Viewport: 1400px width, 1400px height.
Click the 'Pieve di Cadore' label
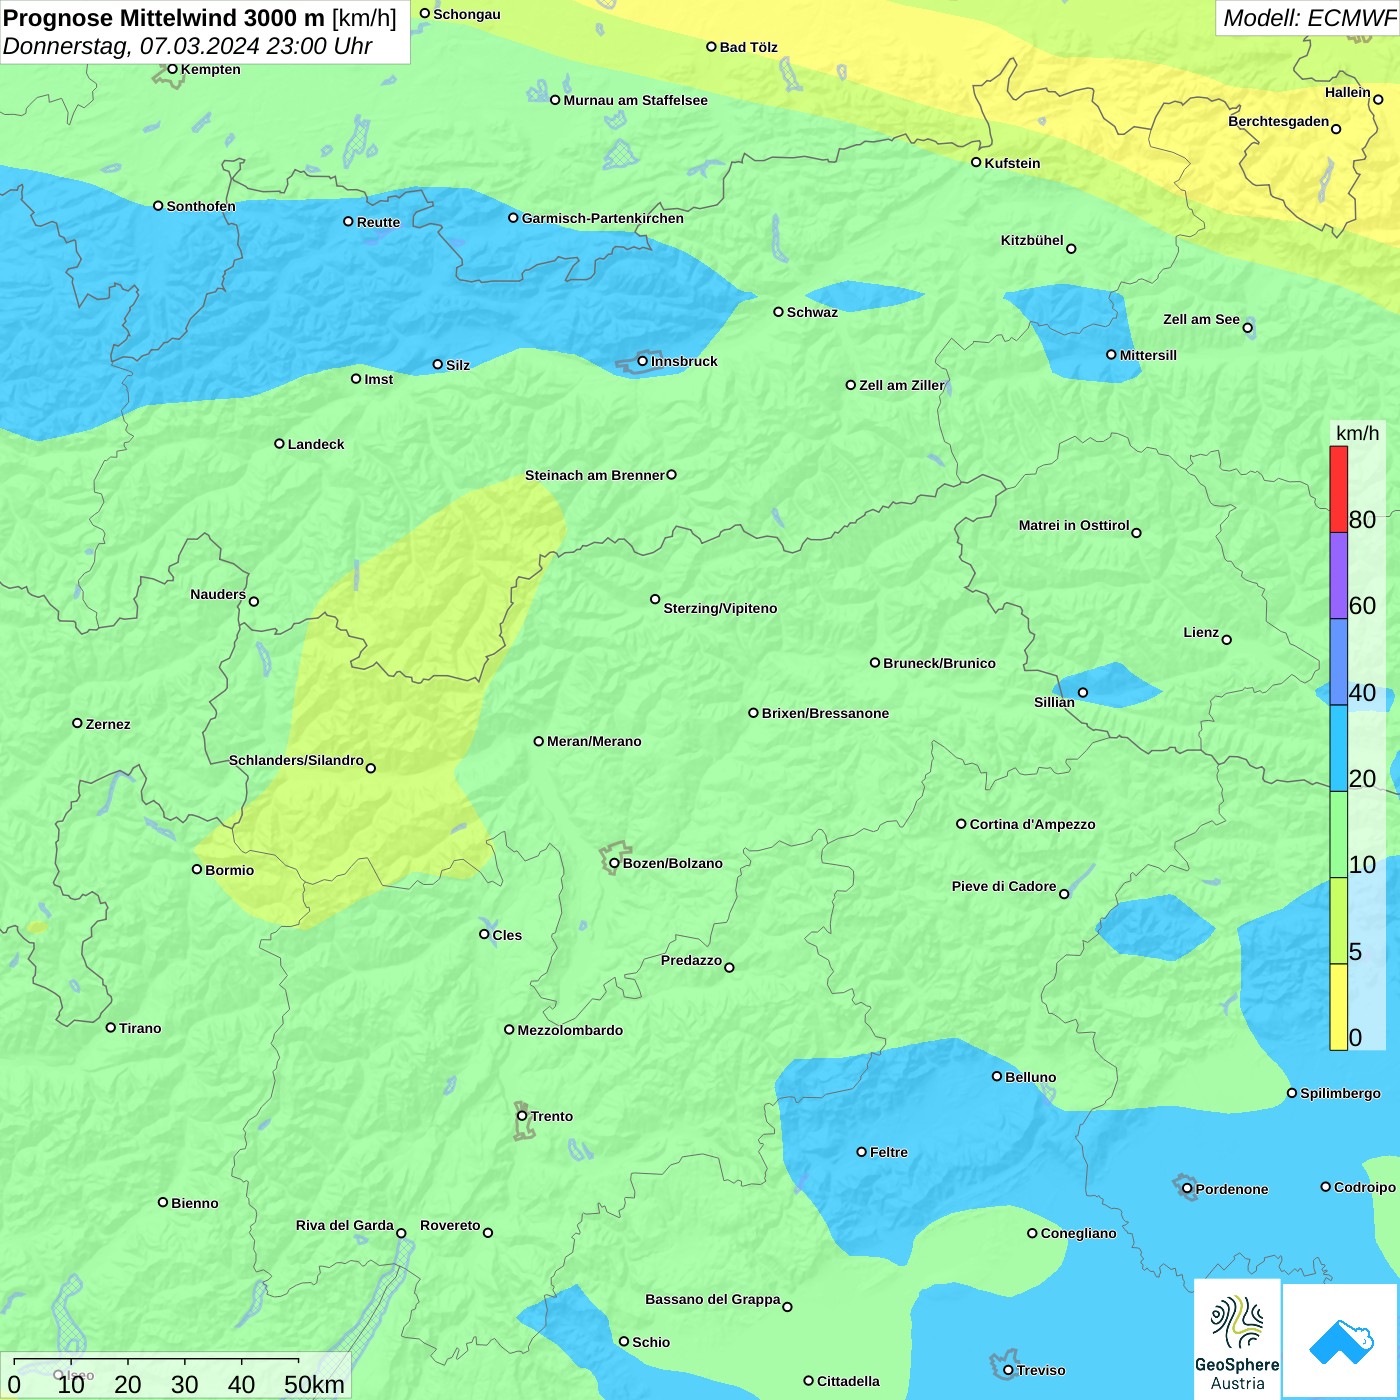pos(1004,886)
